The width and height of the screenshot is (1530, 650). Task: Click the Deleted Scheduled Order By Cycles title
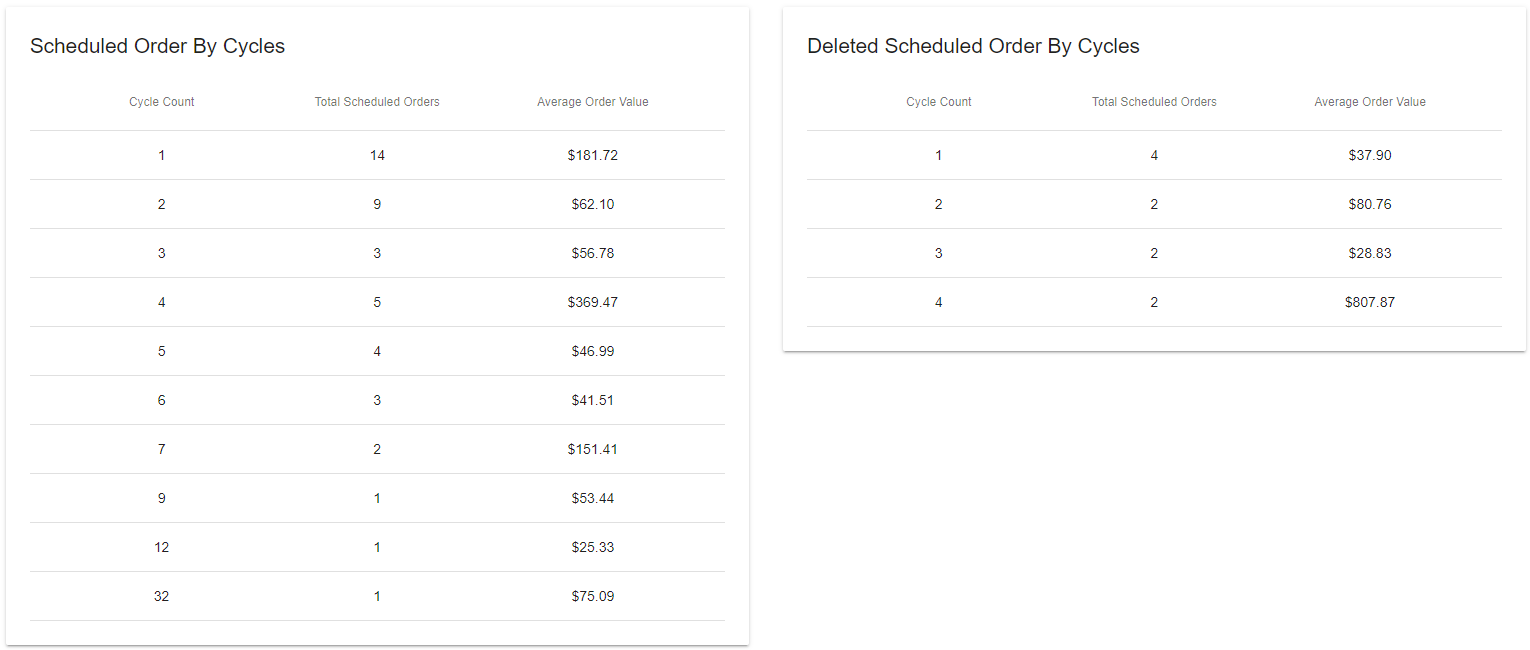tap(973, 46)
